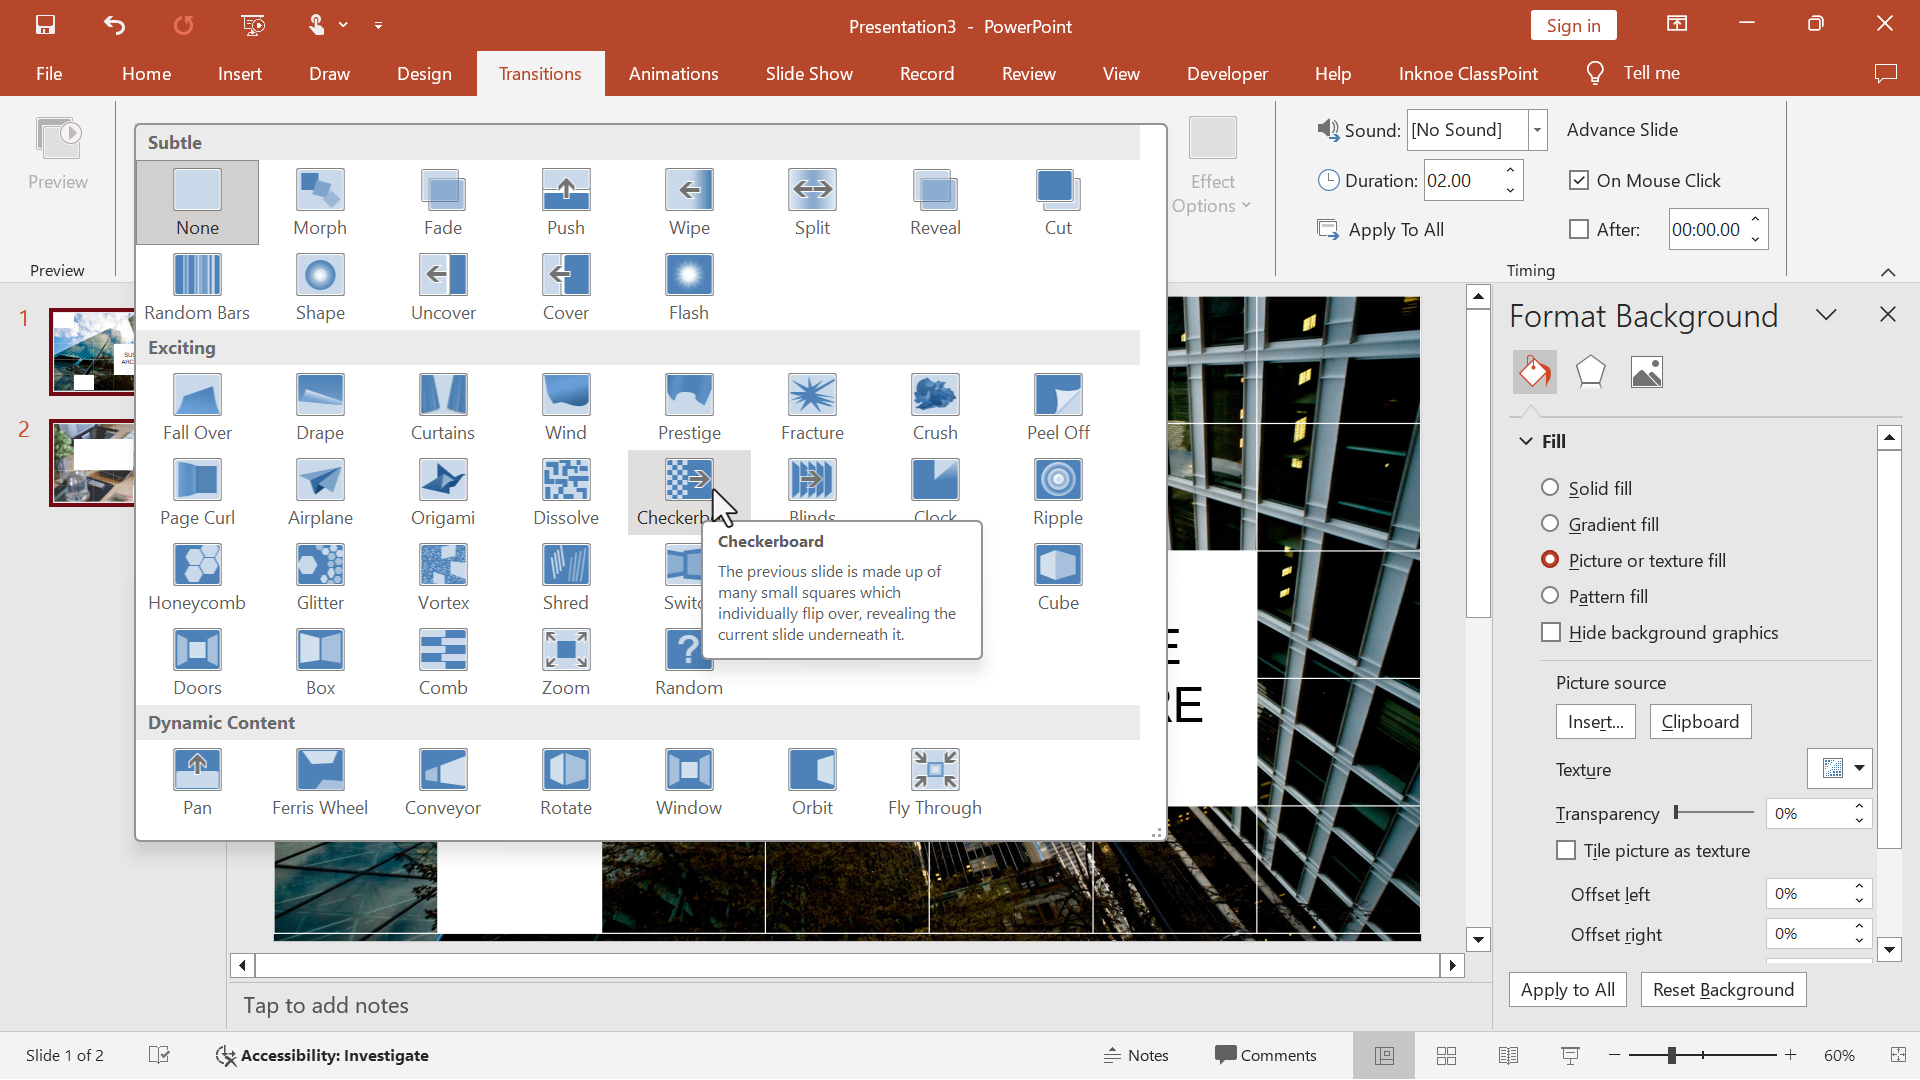Click the Apply to All button
Image resolution: width=1920 pixels, height=1080 pixels.
point(1568,989)
